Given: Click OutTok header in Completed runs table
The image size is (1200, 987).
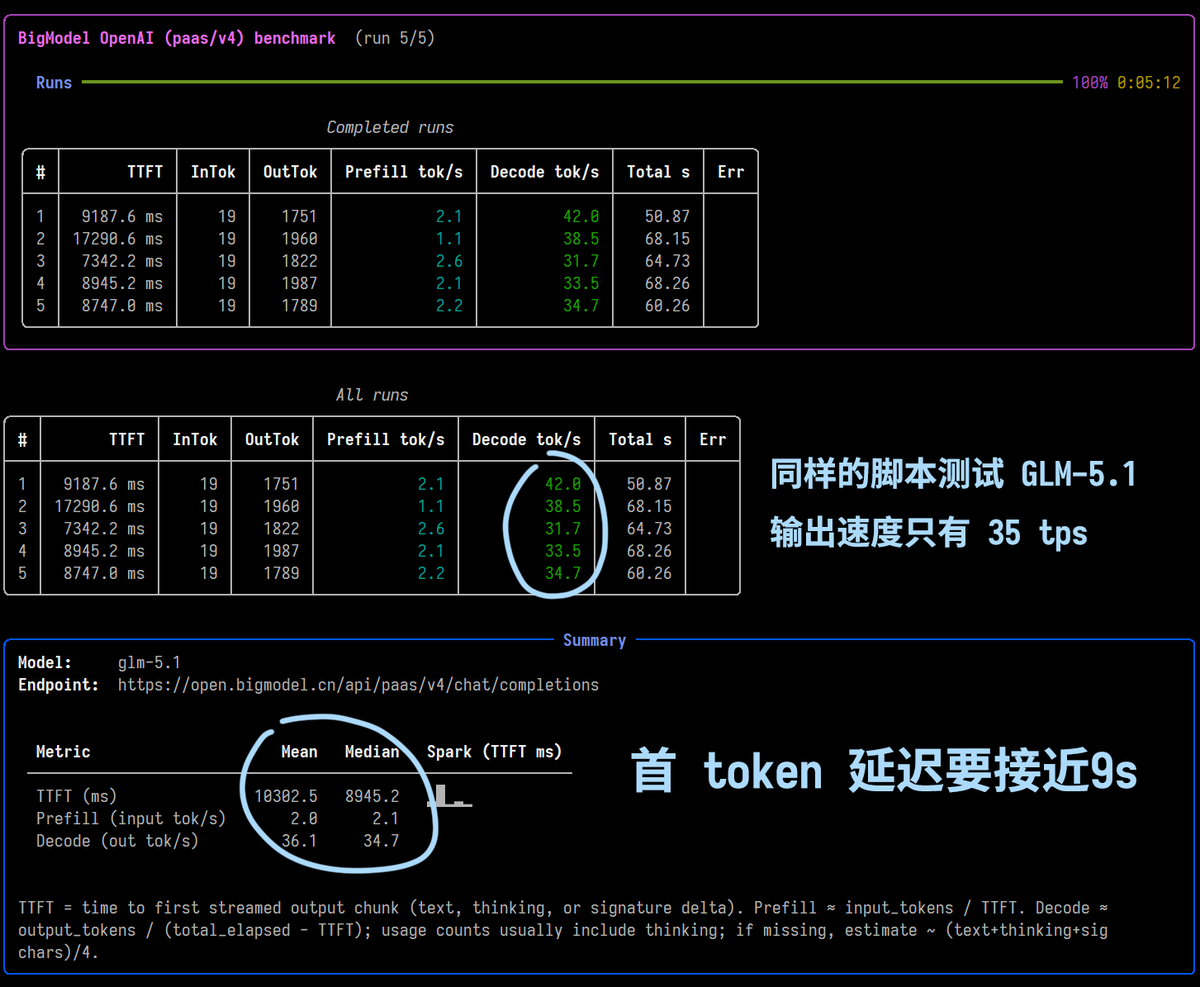Looking at the screenshot, I should click(x=290, y=172).
